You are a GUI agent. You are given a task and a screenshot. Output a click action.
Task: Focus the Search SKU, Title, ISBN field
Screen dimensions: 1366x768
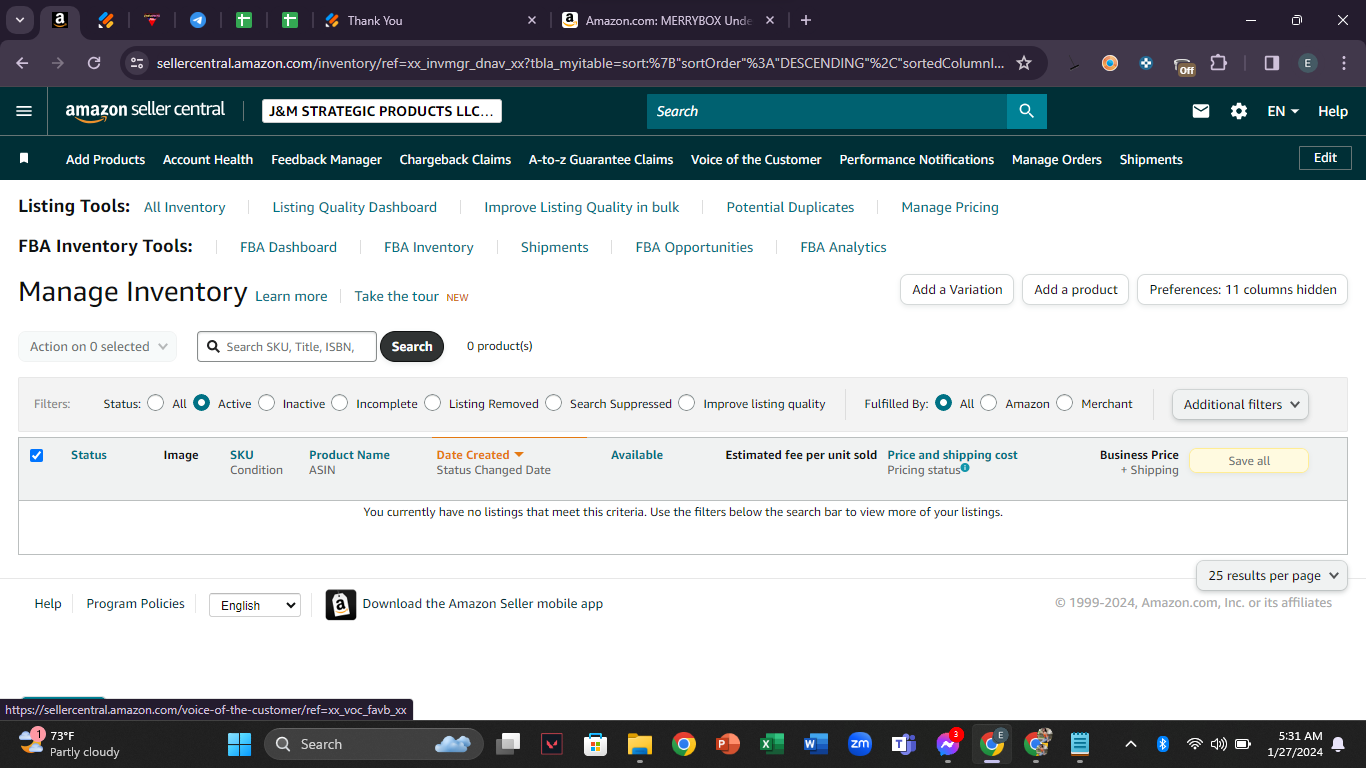coord(288,346)
